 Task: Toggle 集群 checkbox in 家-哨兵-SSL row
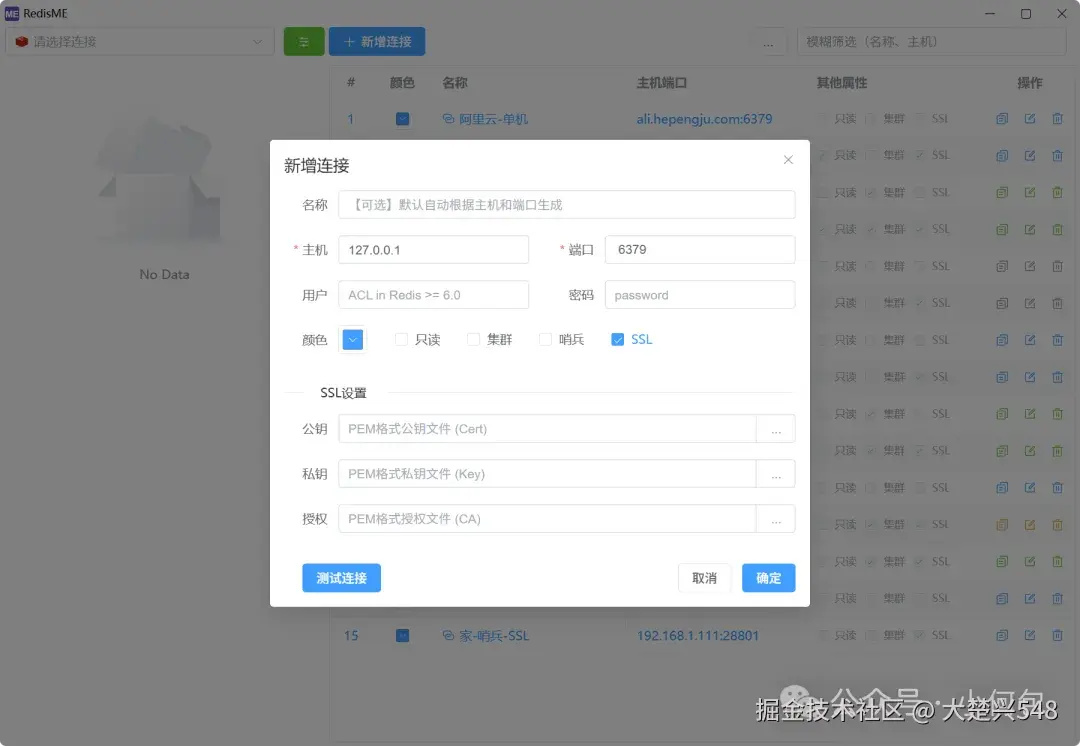871,635
